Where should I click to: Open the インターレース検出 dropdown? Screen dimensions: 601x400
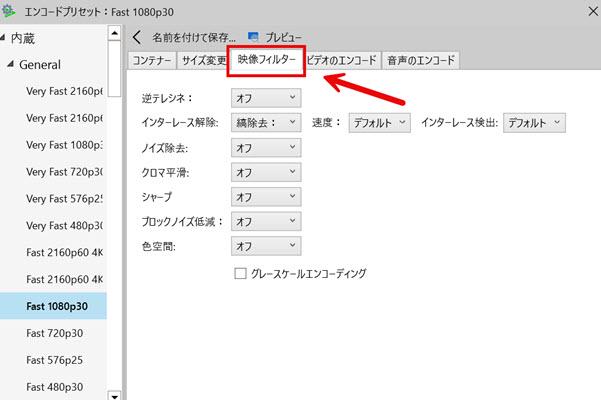pyautogui.click(x=533, y=122)
